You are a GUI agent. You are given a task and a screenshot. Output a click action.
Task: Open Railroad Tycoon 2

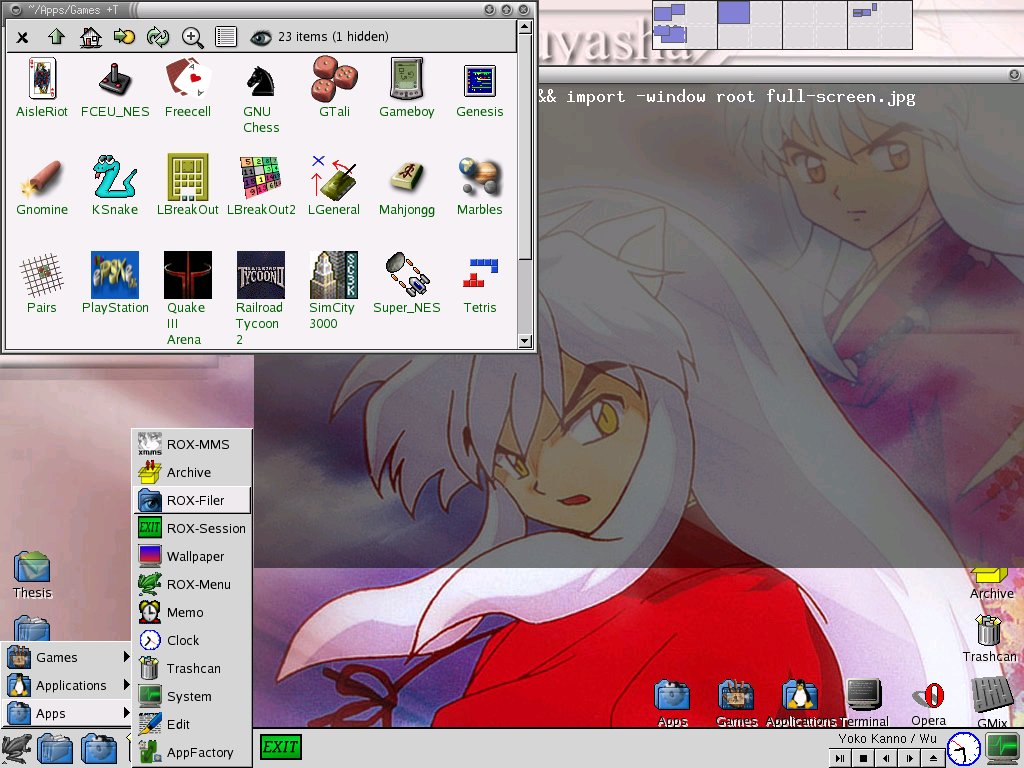coord(261,299)
